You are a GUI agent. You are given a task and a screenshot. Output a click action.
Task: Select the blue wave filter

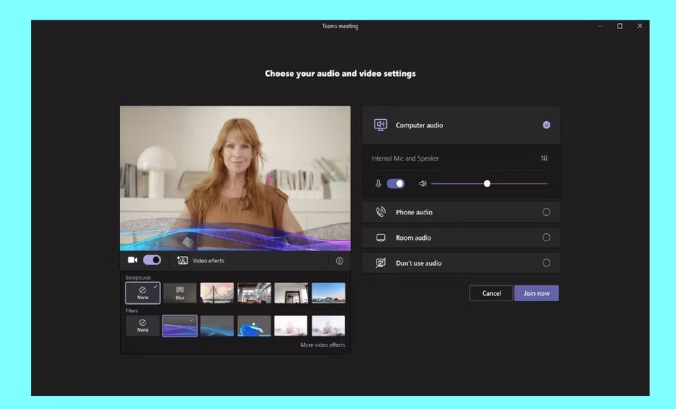pyautogui.click(x=217, y=326)
